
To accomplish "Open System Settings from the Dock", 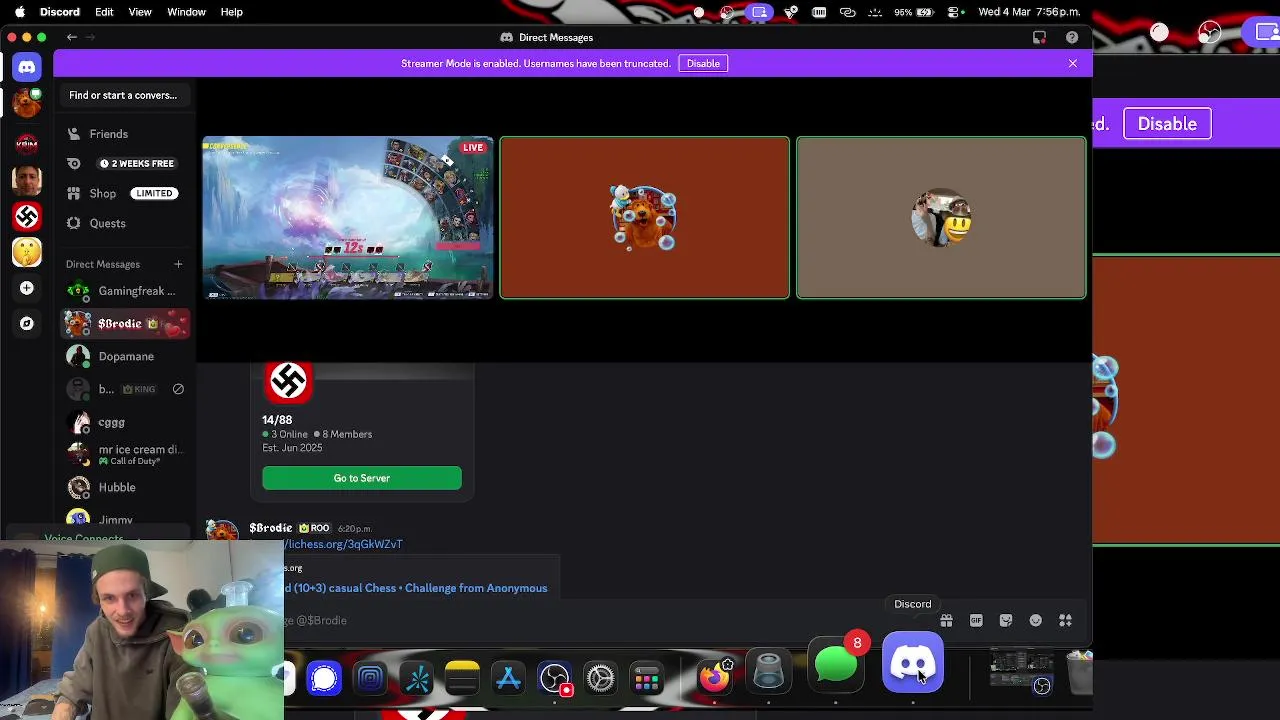I will (x=601, y=680).
